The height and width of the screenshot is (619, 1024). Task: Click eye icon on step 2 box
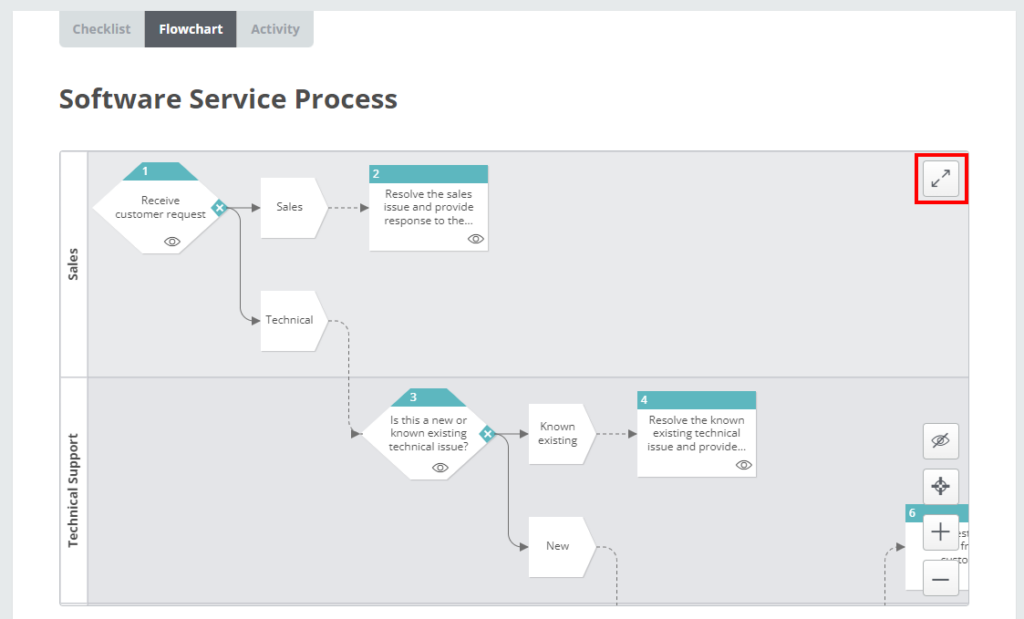click(x=475, y=239)
